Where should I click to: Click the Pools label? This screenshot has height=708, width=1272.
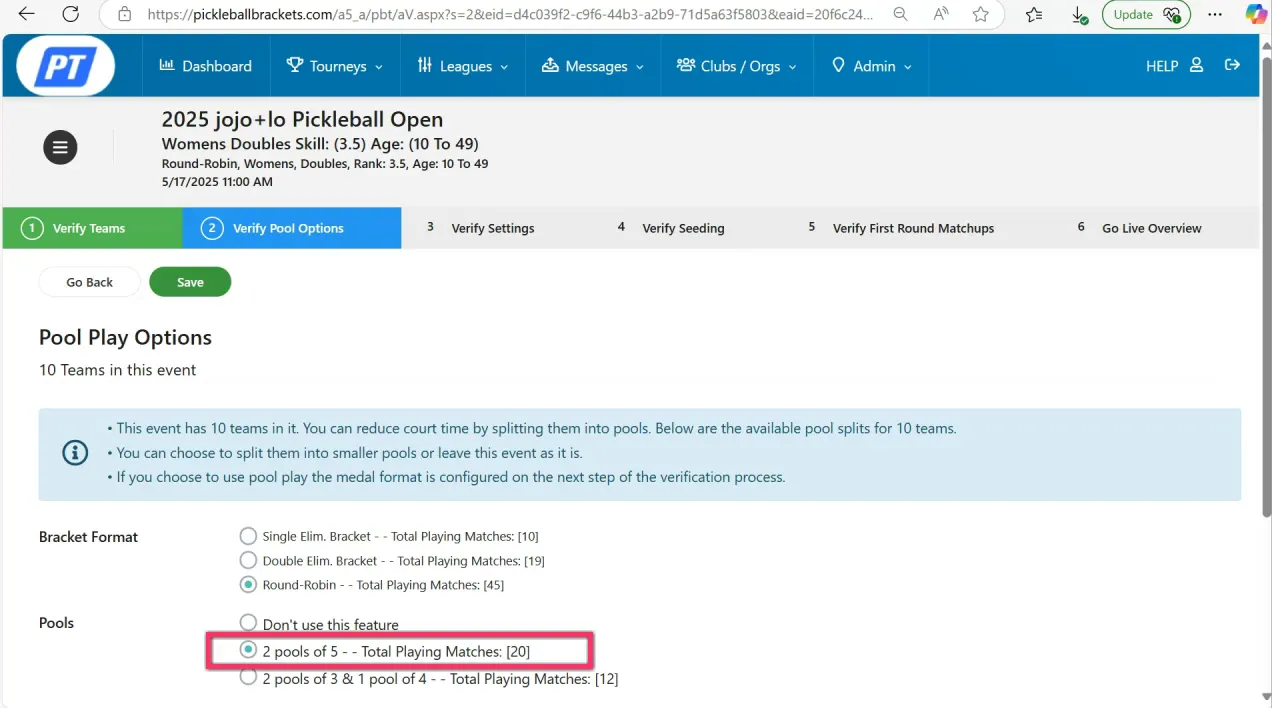pos(56,623)
